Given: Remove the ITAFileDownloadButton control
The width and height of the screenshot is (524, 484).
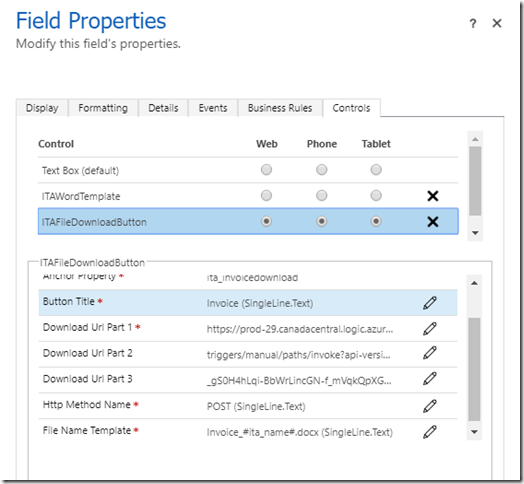Looking at the screenshot, I should click(x=433, y=222).
